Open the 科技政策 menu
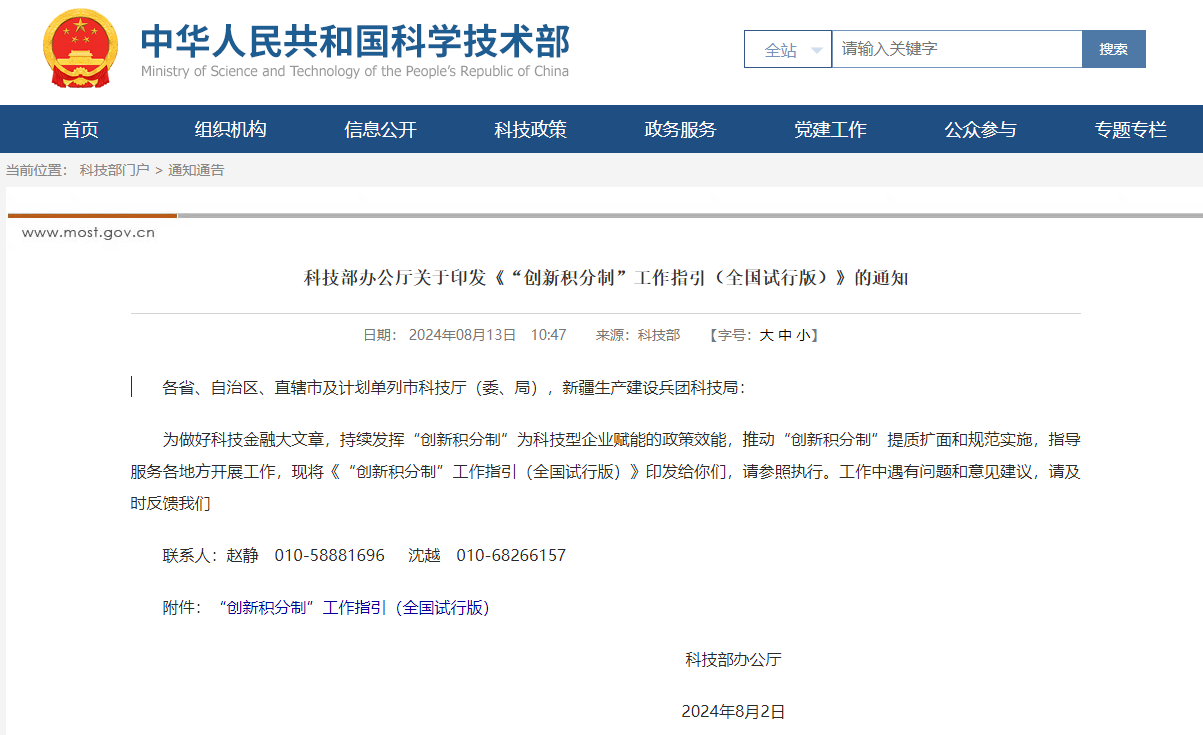 (531, 129)
